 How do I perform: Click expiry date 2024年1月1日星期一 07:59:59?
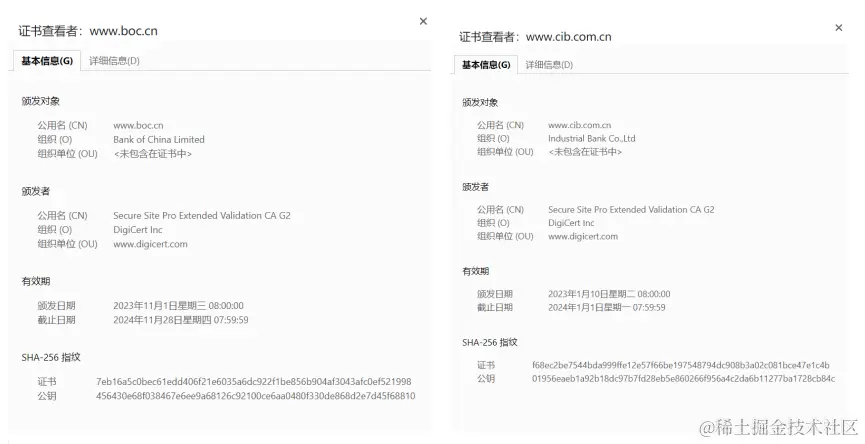(606, 307)
